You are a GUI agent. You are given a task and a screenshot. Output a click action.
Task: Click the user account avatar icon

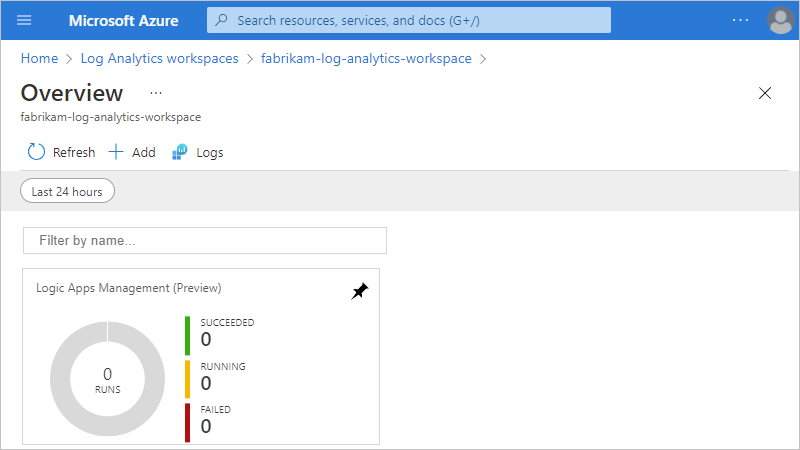780,20
